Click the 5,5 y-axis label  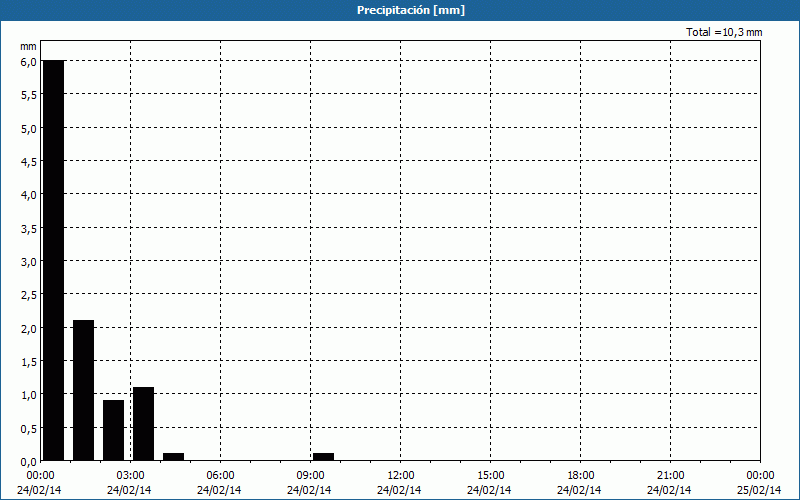[x=29, y=95]
